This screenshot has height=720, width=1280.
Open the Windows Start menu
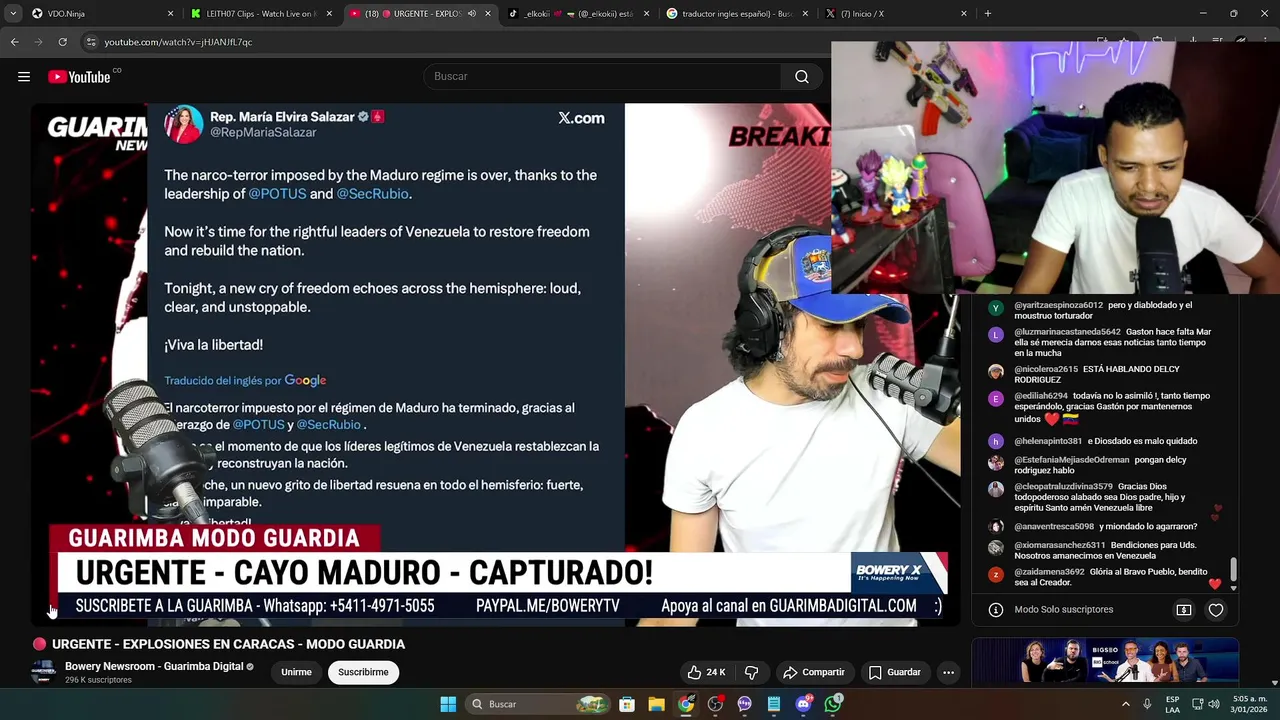click(x=448, y=704)
